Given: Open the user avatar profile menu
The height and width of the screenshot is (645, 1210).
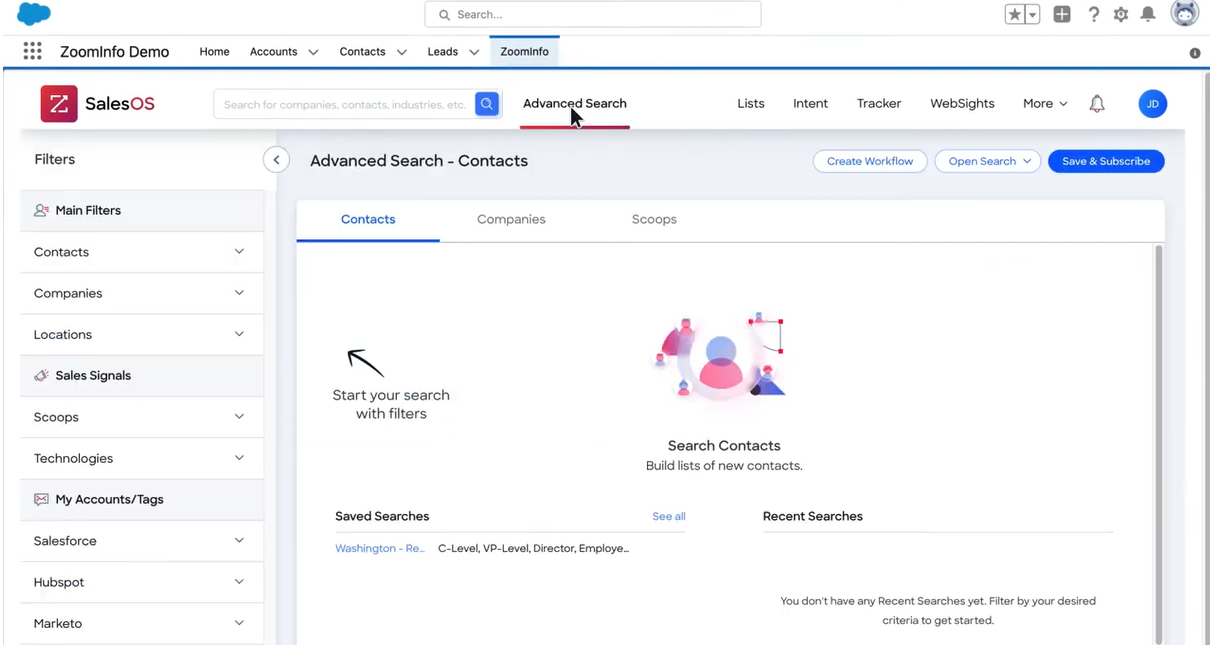Looking at the screenshot, I should pyautogui.click(x=1185, y=14).
